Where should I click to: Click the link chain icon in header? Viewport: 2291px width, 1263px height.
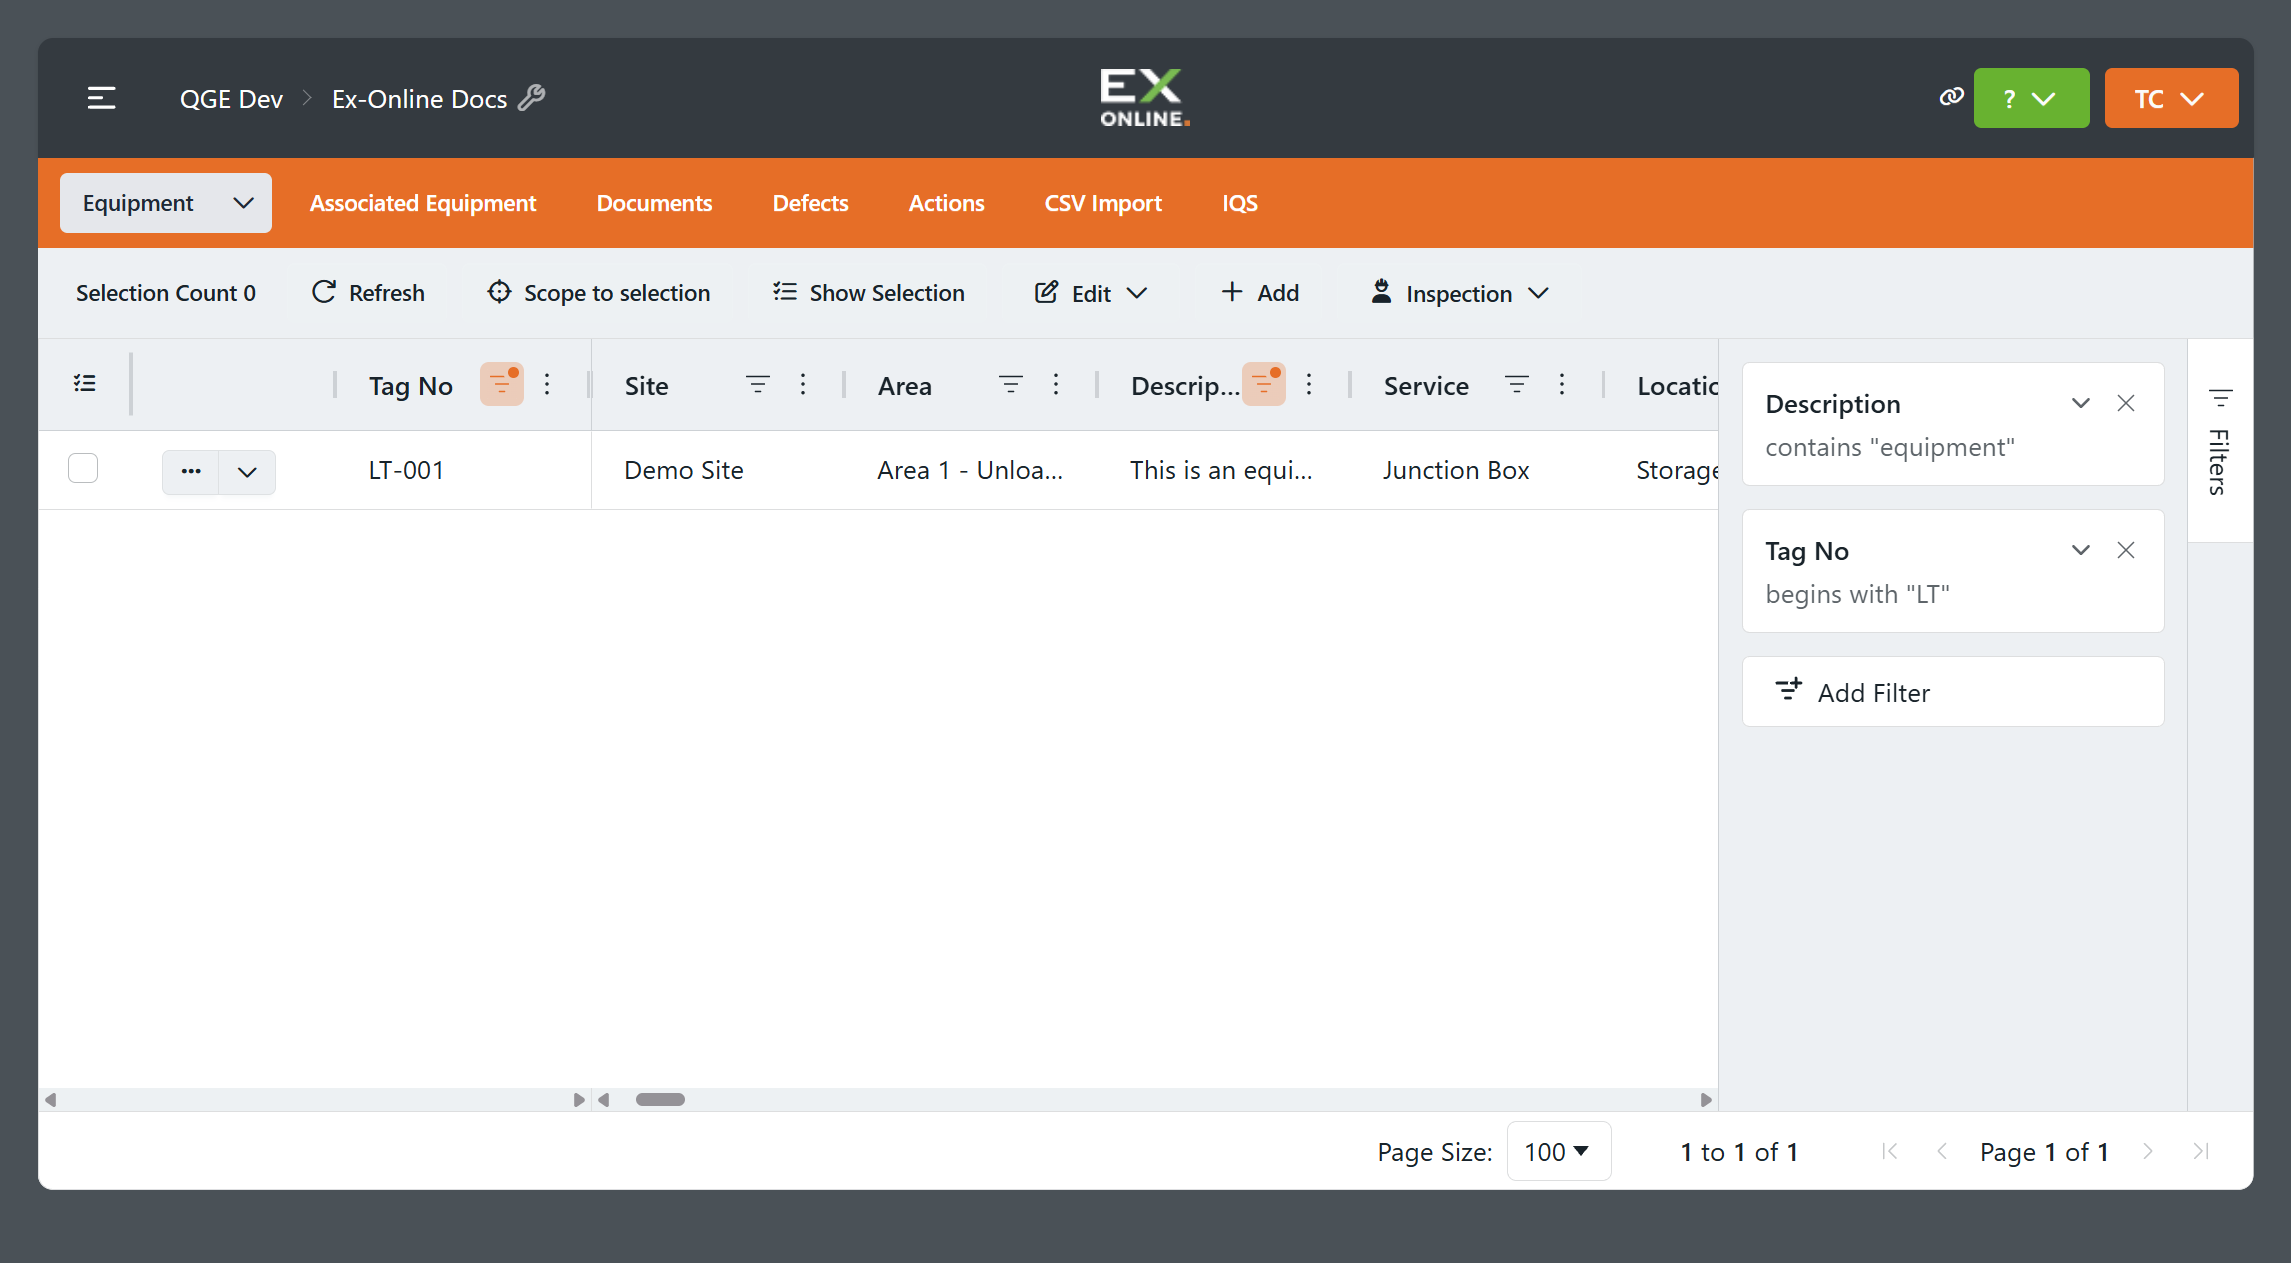point(1951,97)
